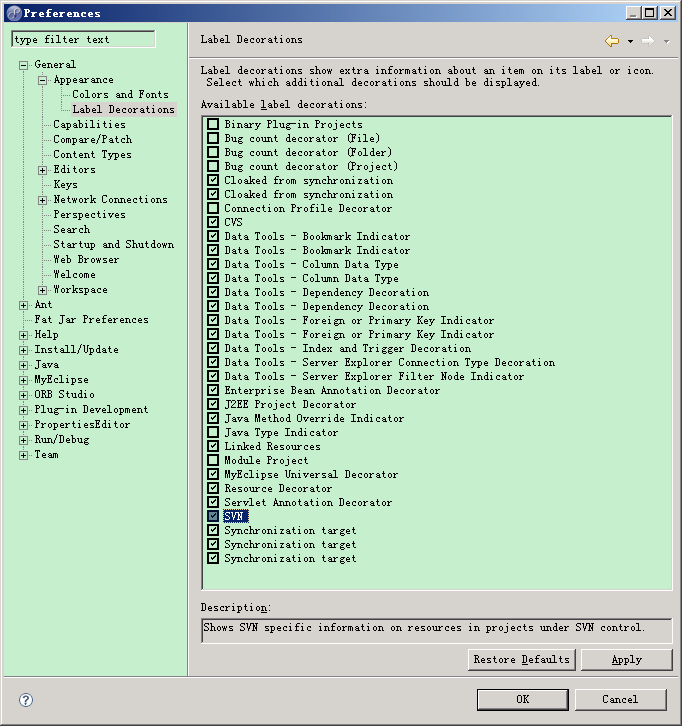Select MyEclipse Universal Decorator row
Viewport: 682px width, 726px height.
tap(311, 474)
